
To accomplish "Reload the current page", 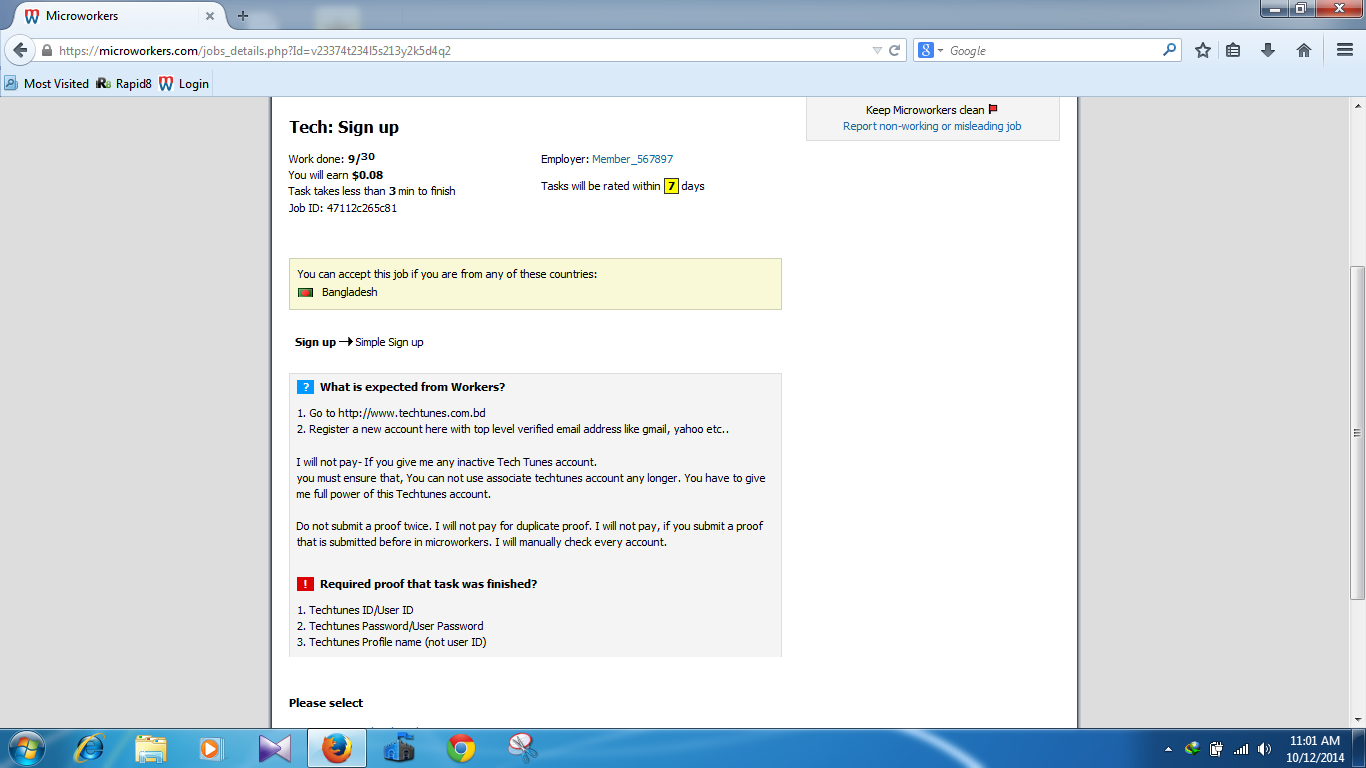I will 895,50.
